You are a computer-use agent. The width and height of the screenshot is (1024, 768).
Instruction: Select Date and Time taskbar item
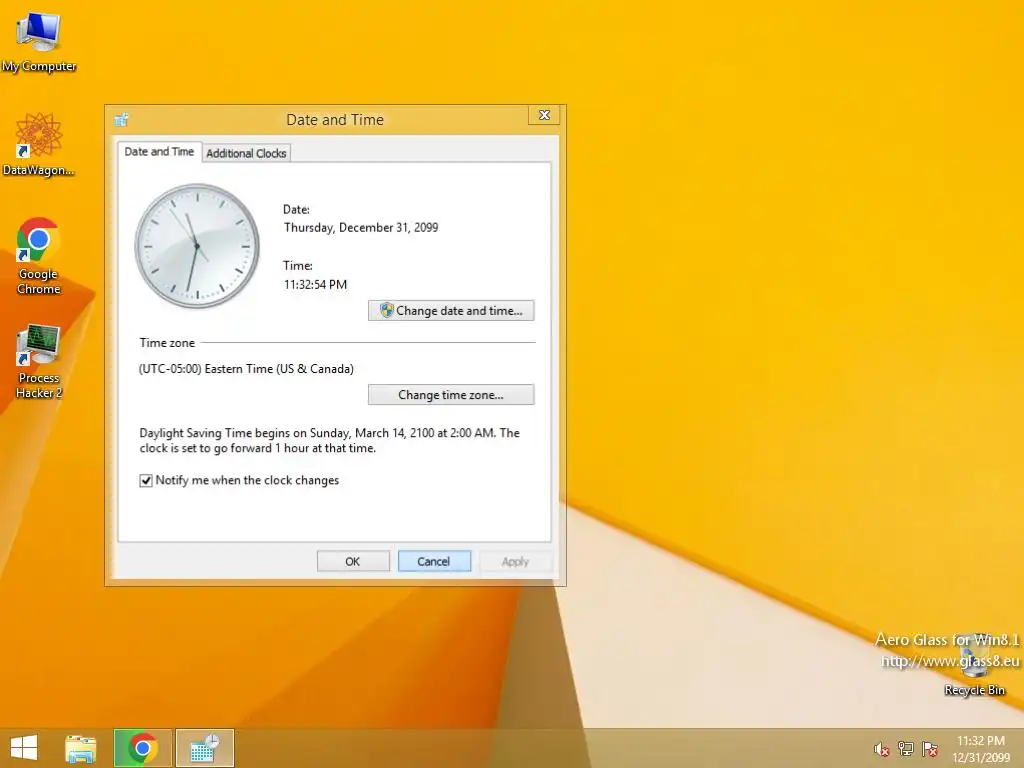(x=204, y=748)
